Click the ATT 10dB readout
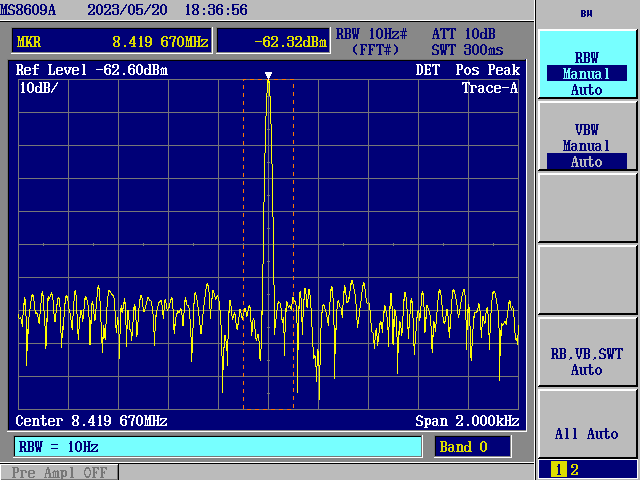The height and width of the screenshot is (480, 640). click(x=464, y=33)
